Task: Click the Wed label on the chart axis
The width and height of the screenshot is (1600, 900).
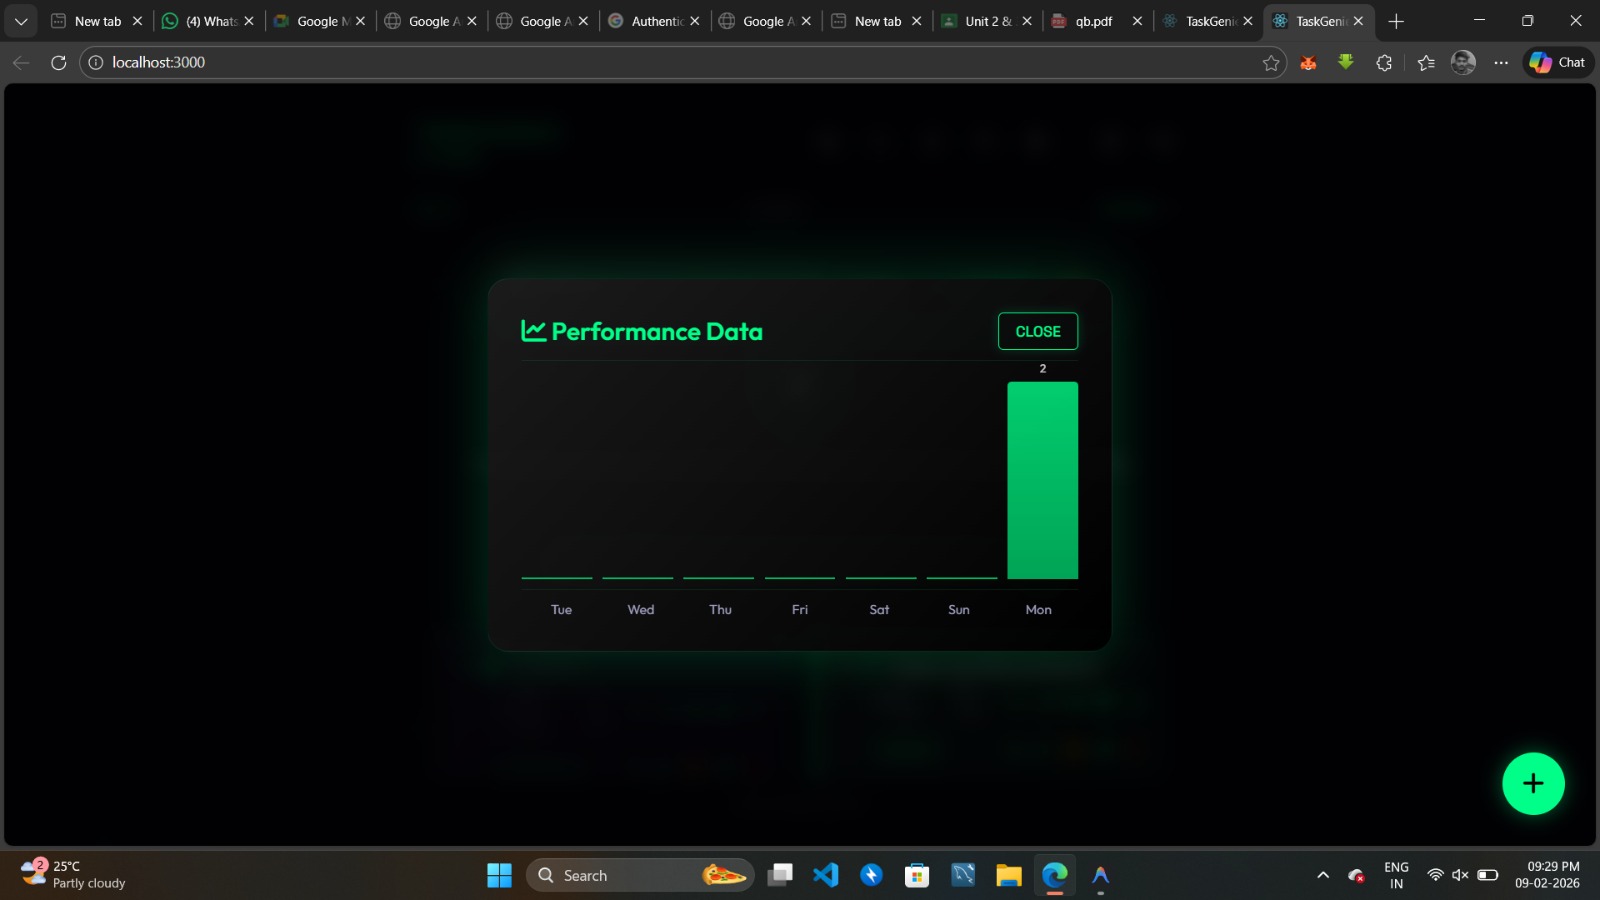Action: [x=641, y=609]
